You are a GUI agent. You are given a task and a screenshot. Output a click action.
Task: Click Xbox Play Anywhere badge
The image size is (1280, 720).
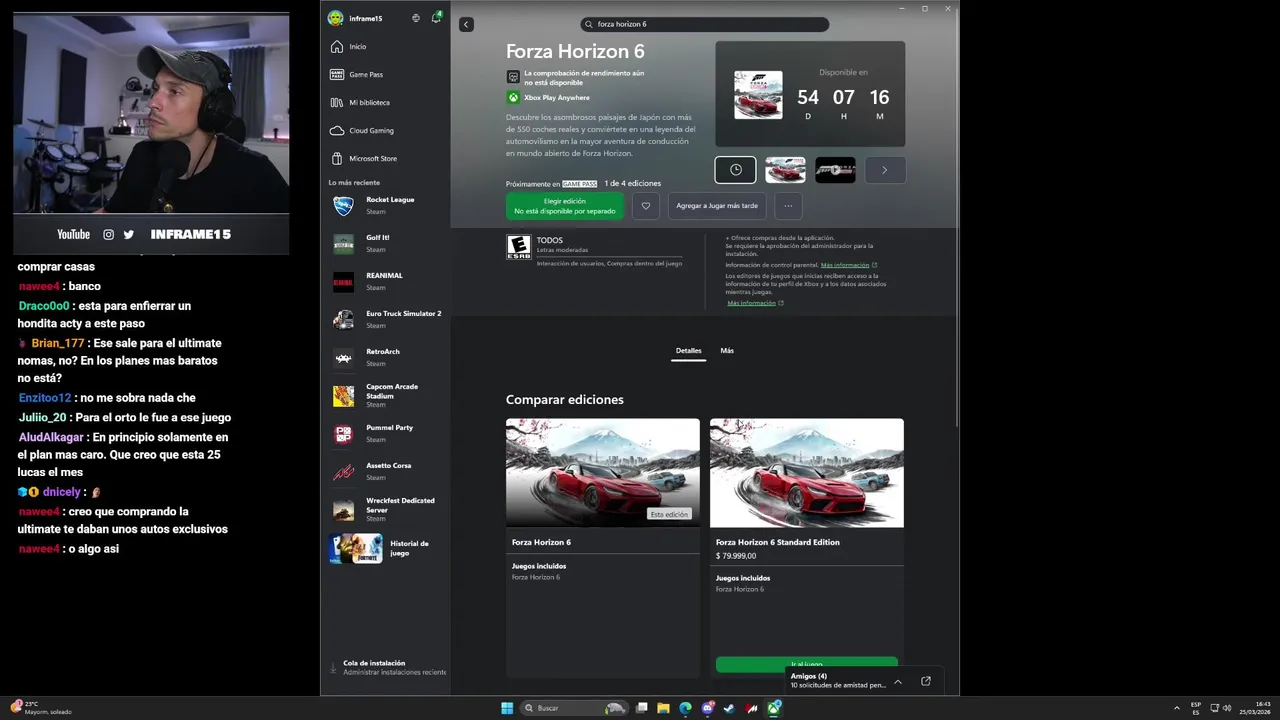548,98
